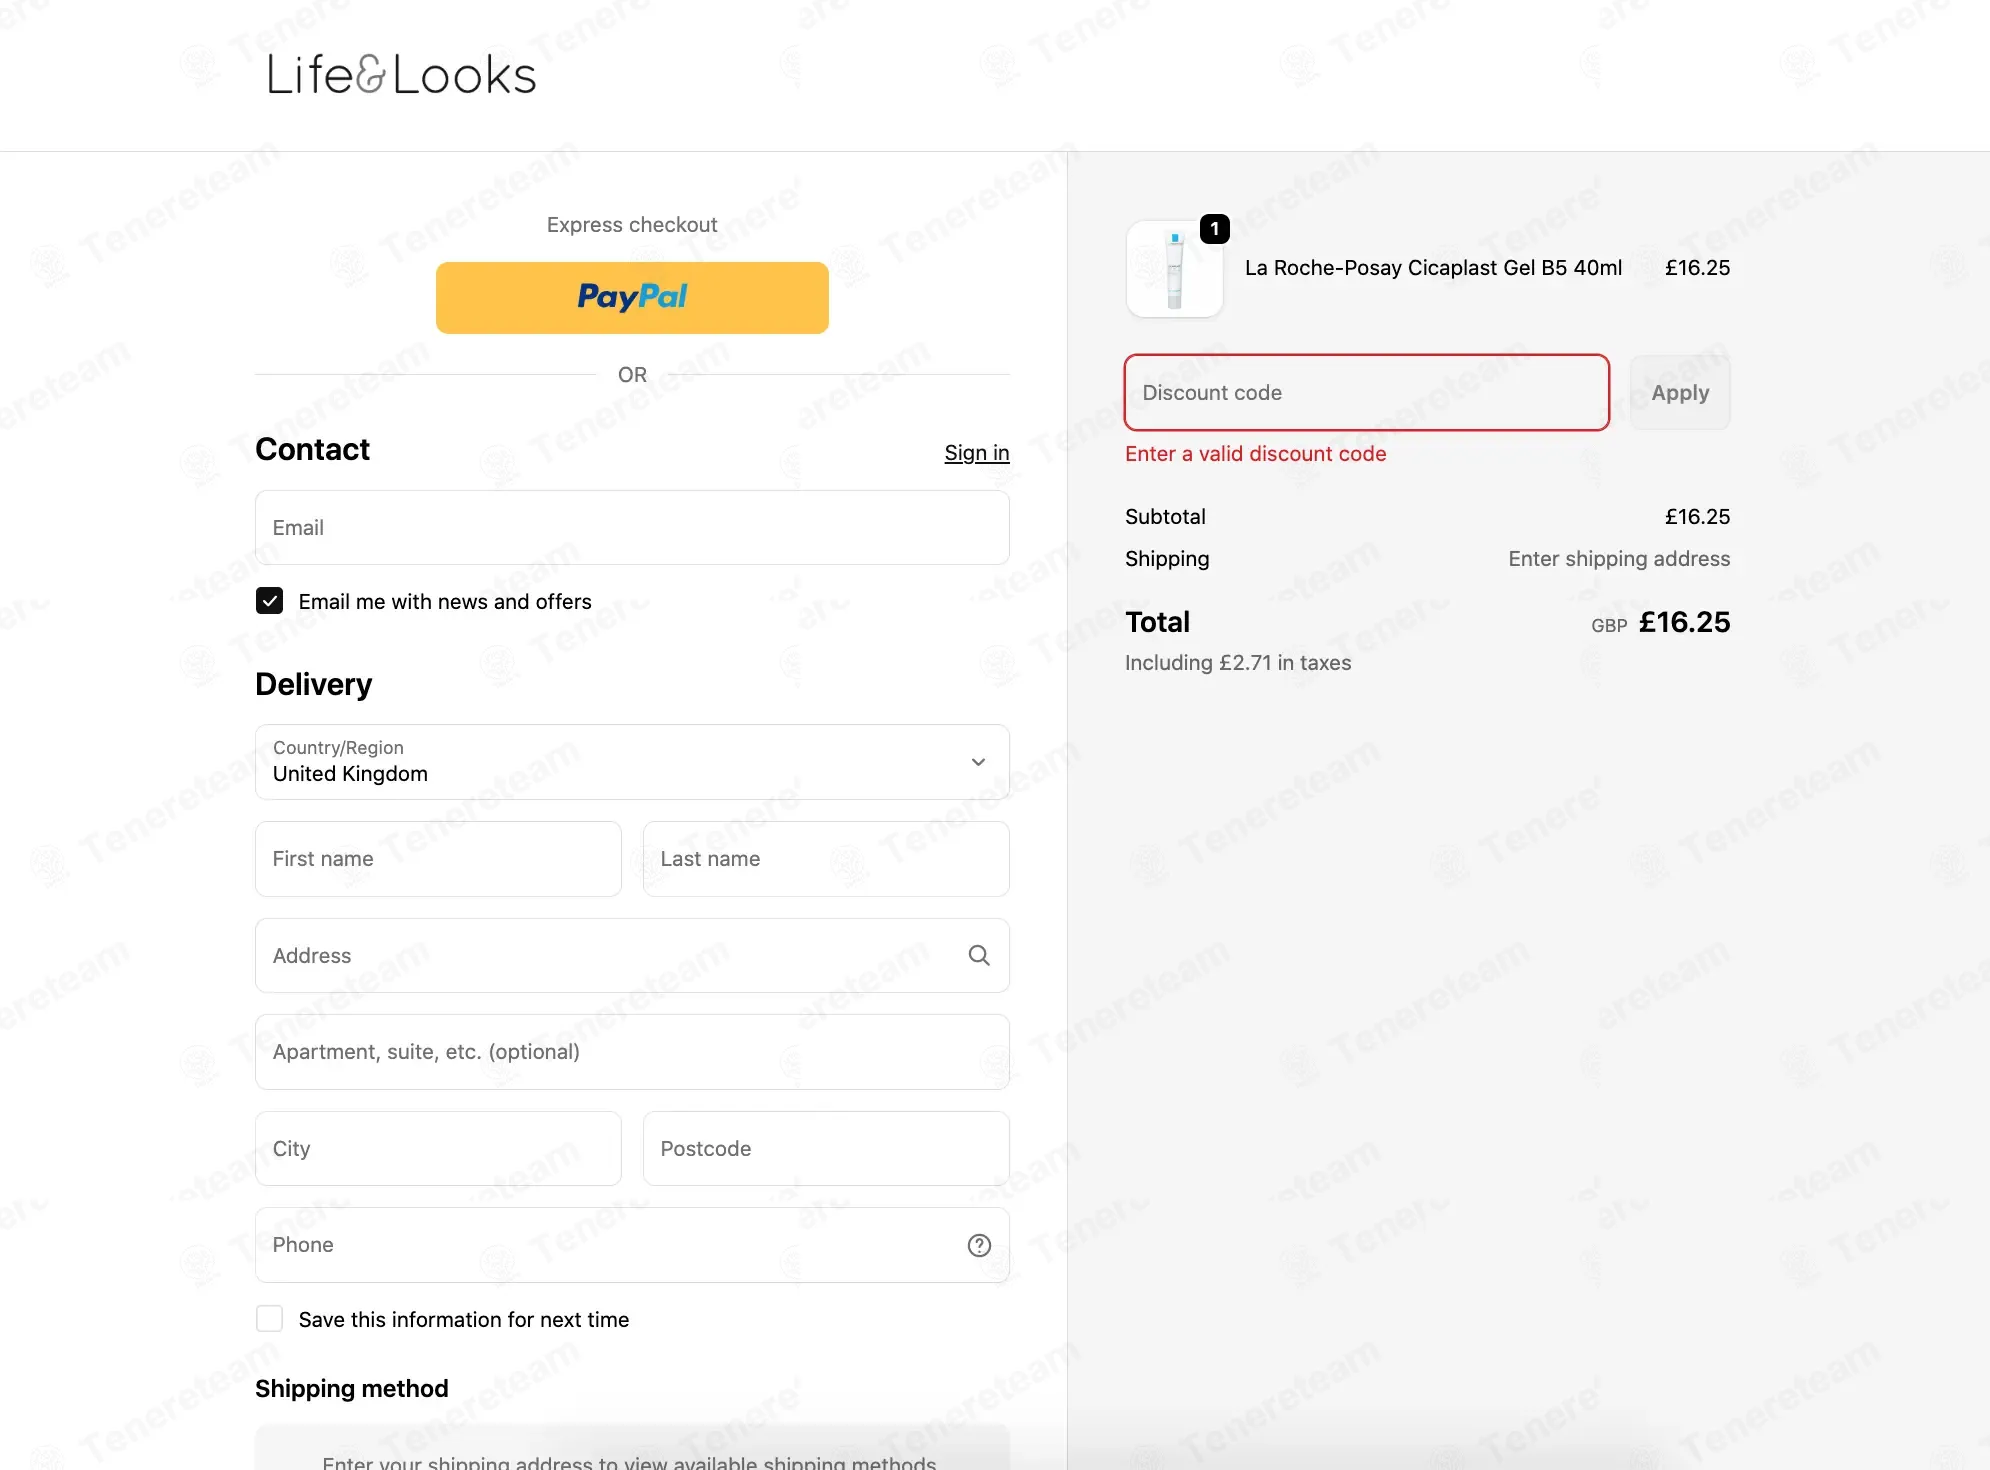The image size is (1990, 1470).
Task: Follow the Sign in link
Action: tap(977, 453)
